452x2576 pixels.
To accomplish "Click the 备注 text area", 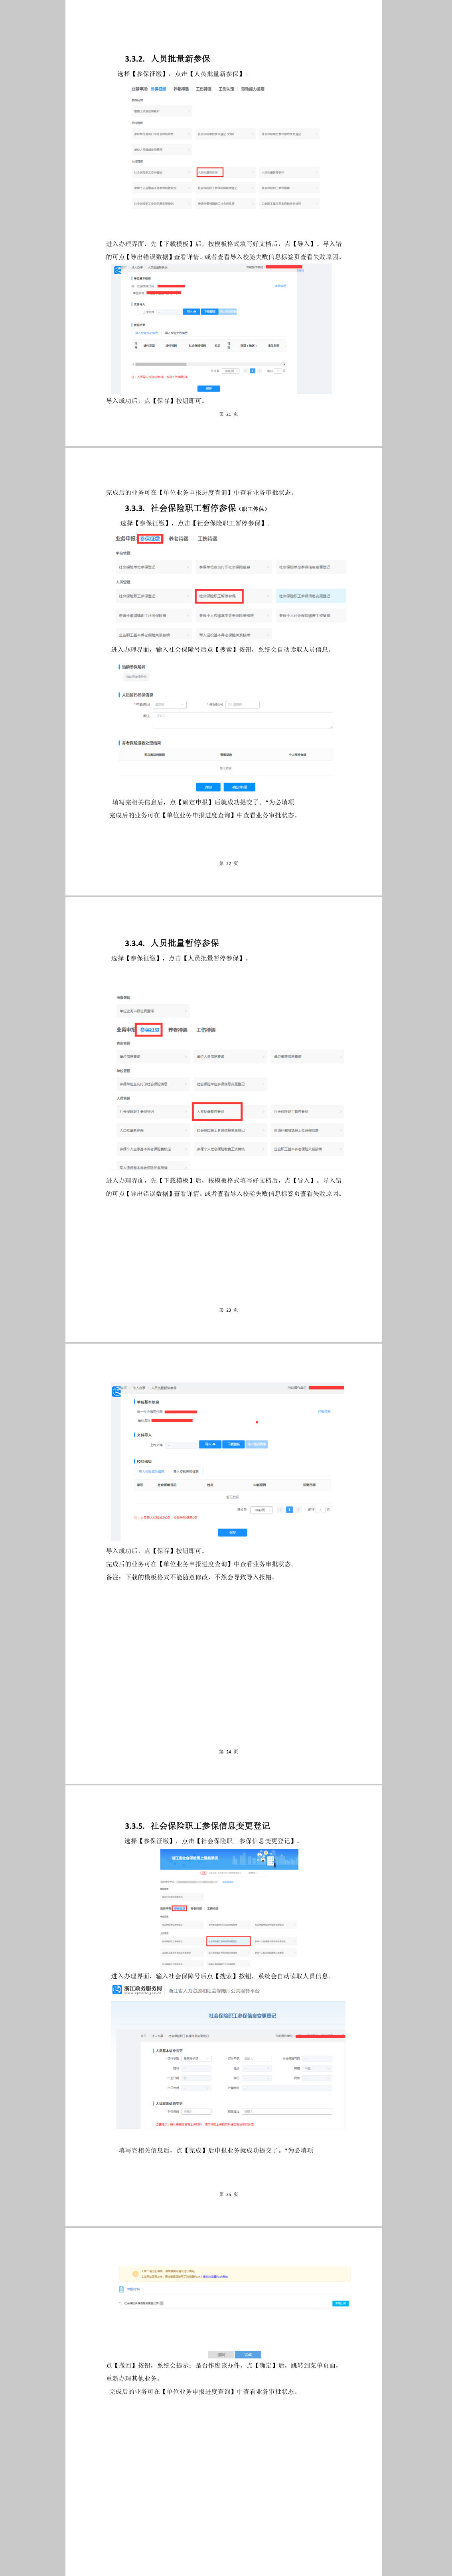I will tap(242, 720).
